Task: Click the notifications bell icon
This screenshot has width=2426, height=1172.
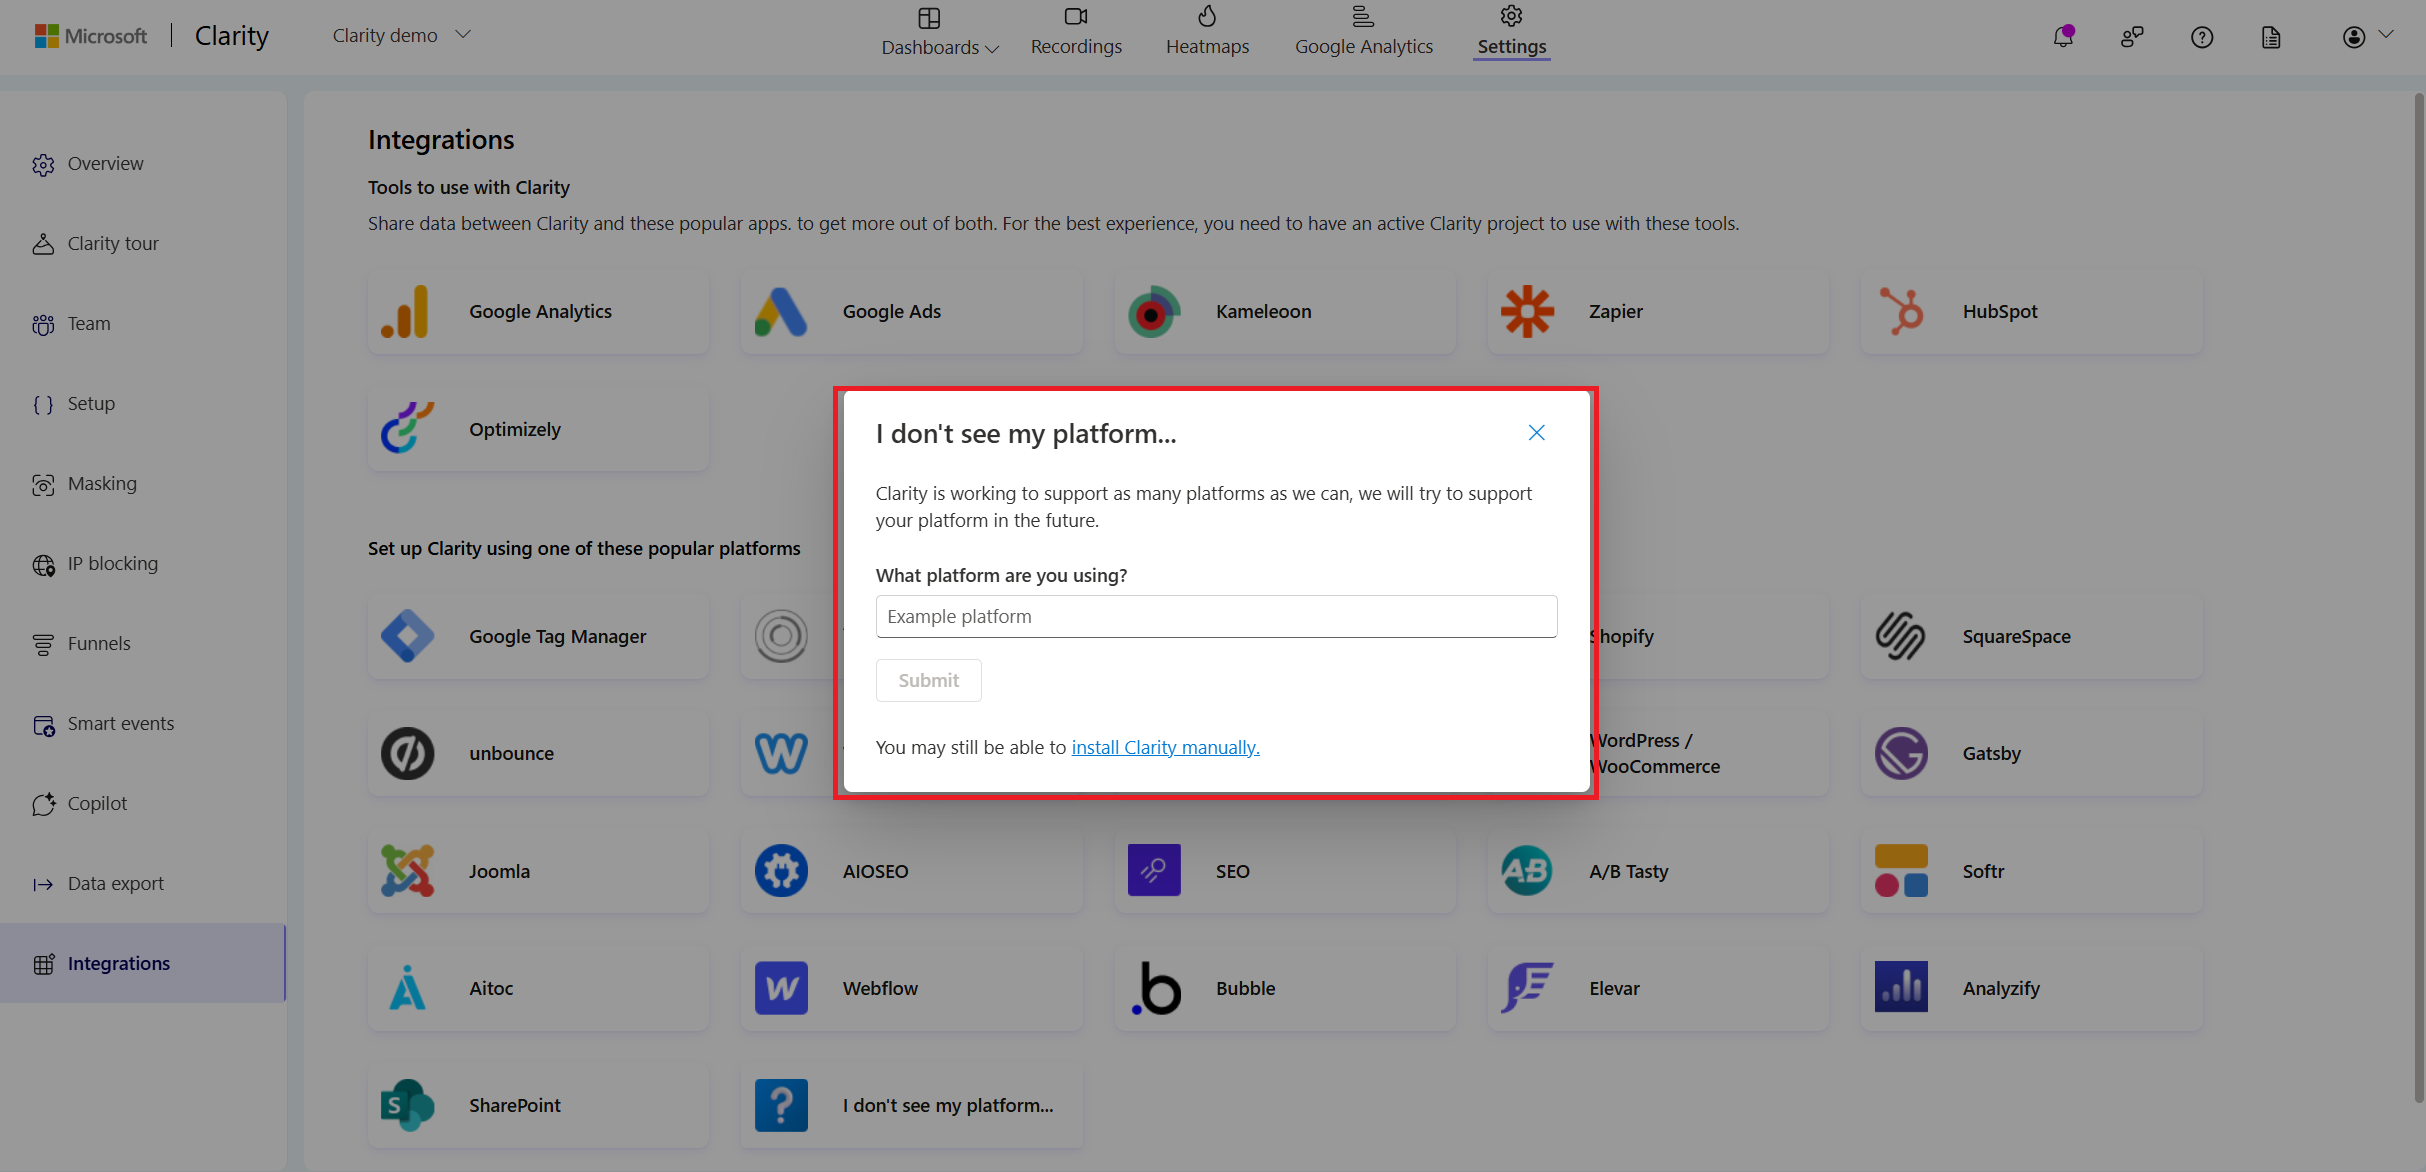Action: 2062,36
